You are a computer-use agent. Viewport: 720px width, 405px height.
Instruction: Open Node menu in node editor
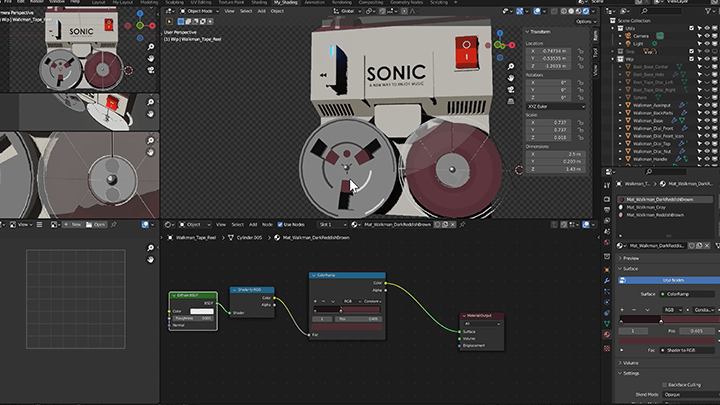coord(267,225)
